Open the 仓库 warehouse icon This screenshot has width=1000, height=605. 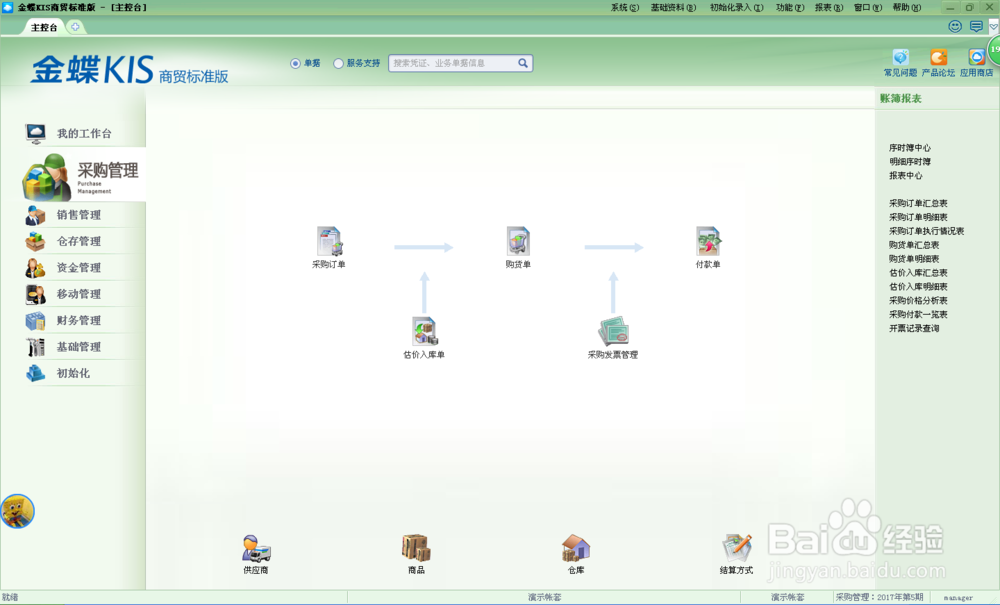(576, 548)
